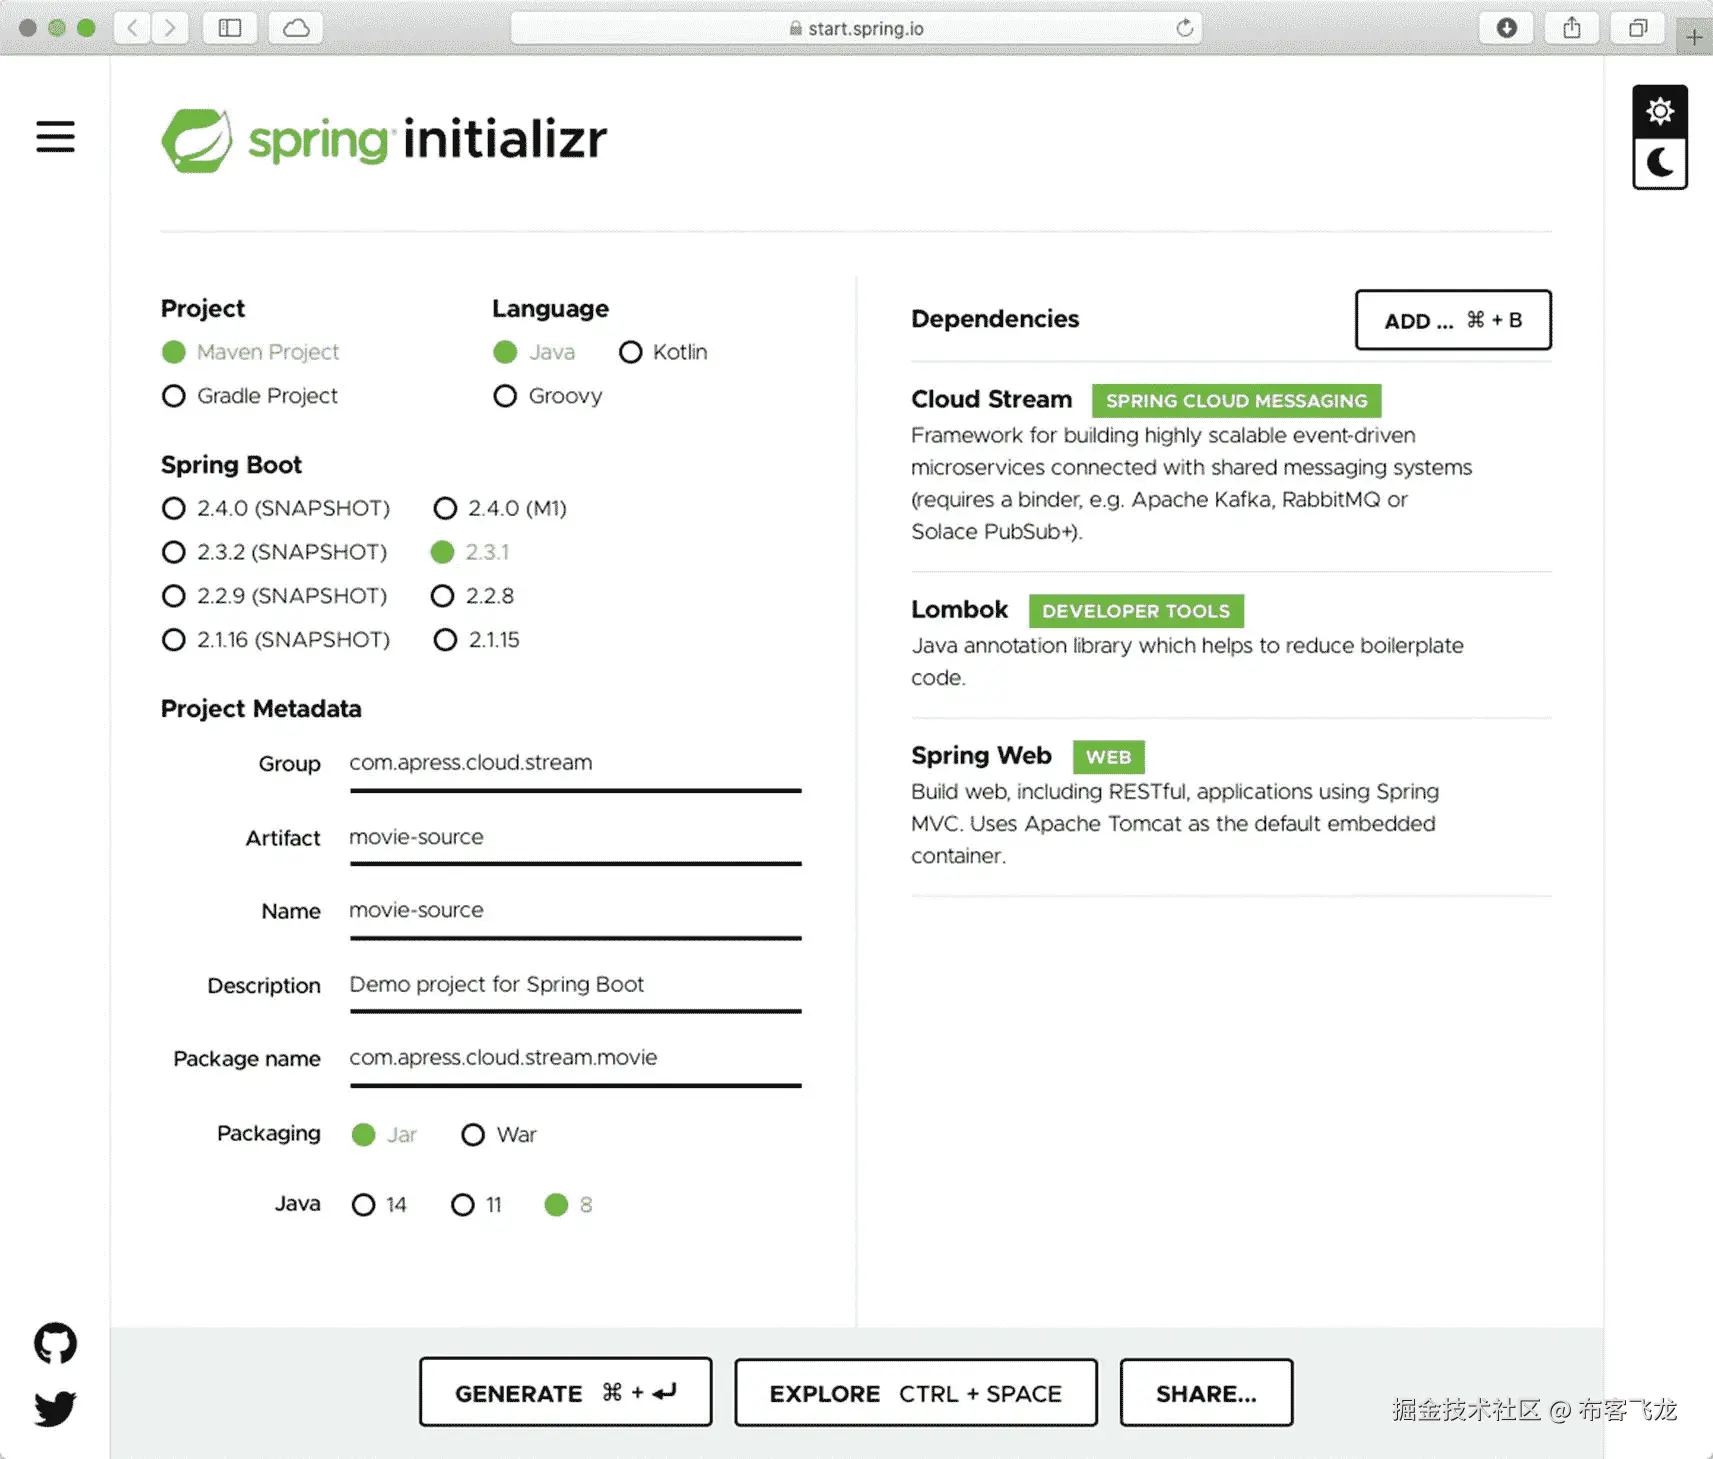Go back in Safari
The image size is (1713, 1459).
click(x=132, y=28)
